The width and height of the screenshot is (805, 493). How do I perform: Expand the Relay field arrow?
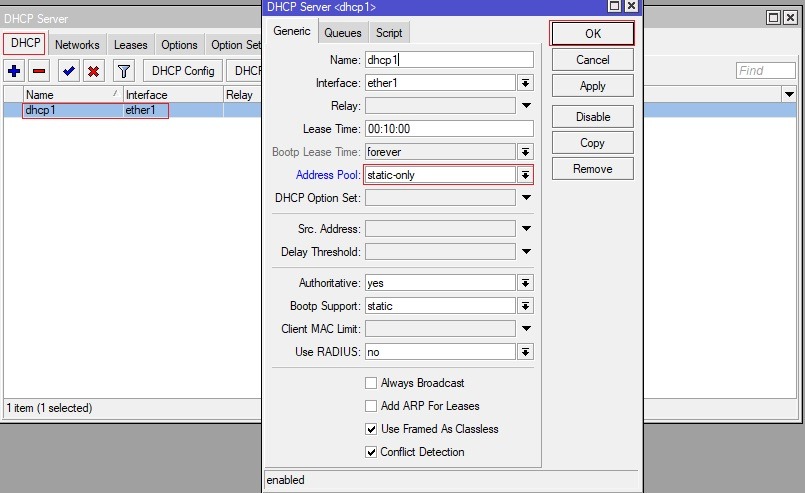coord(526,106)
